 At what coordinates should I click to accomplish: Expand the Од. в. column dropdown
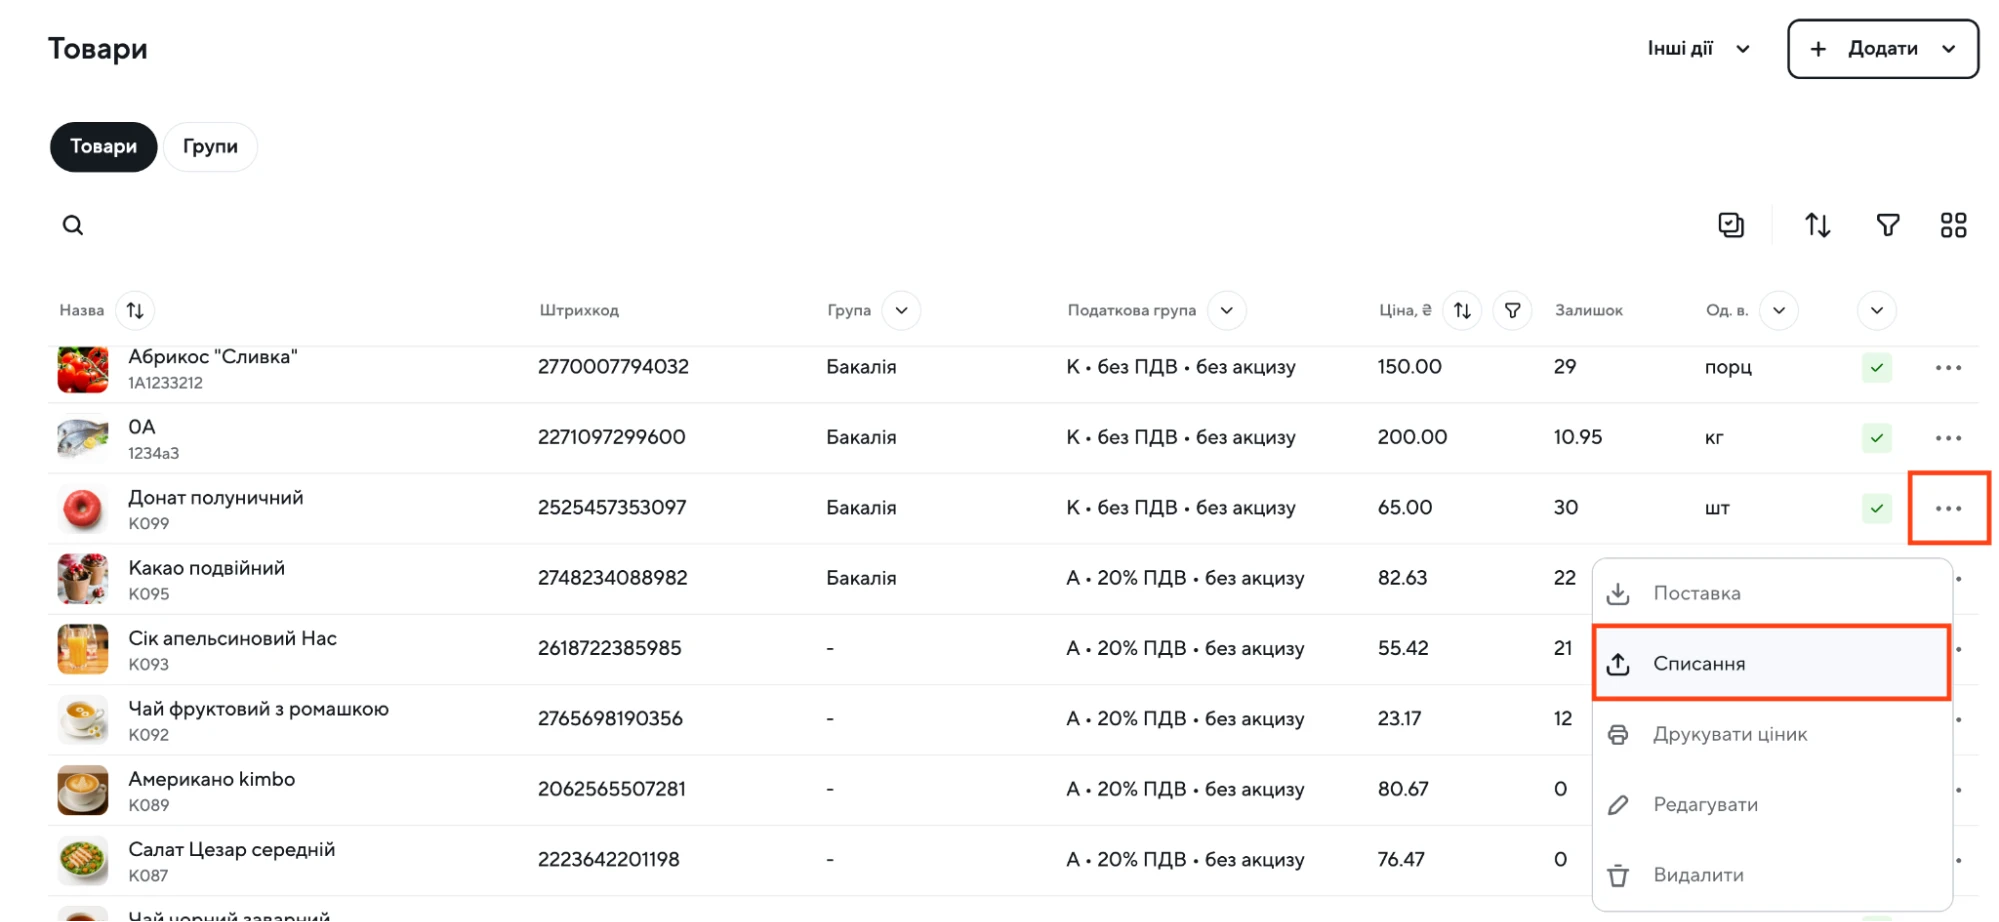pyautogui.click(x=1779, y=311)
